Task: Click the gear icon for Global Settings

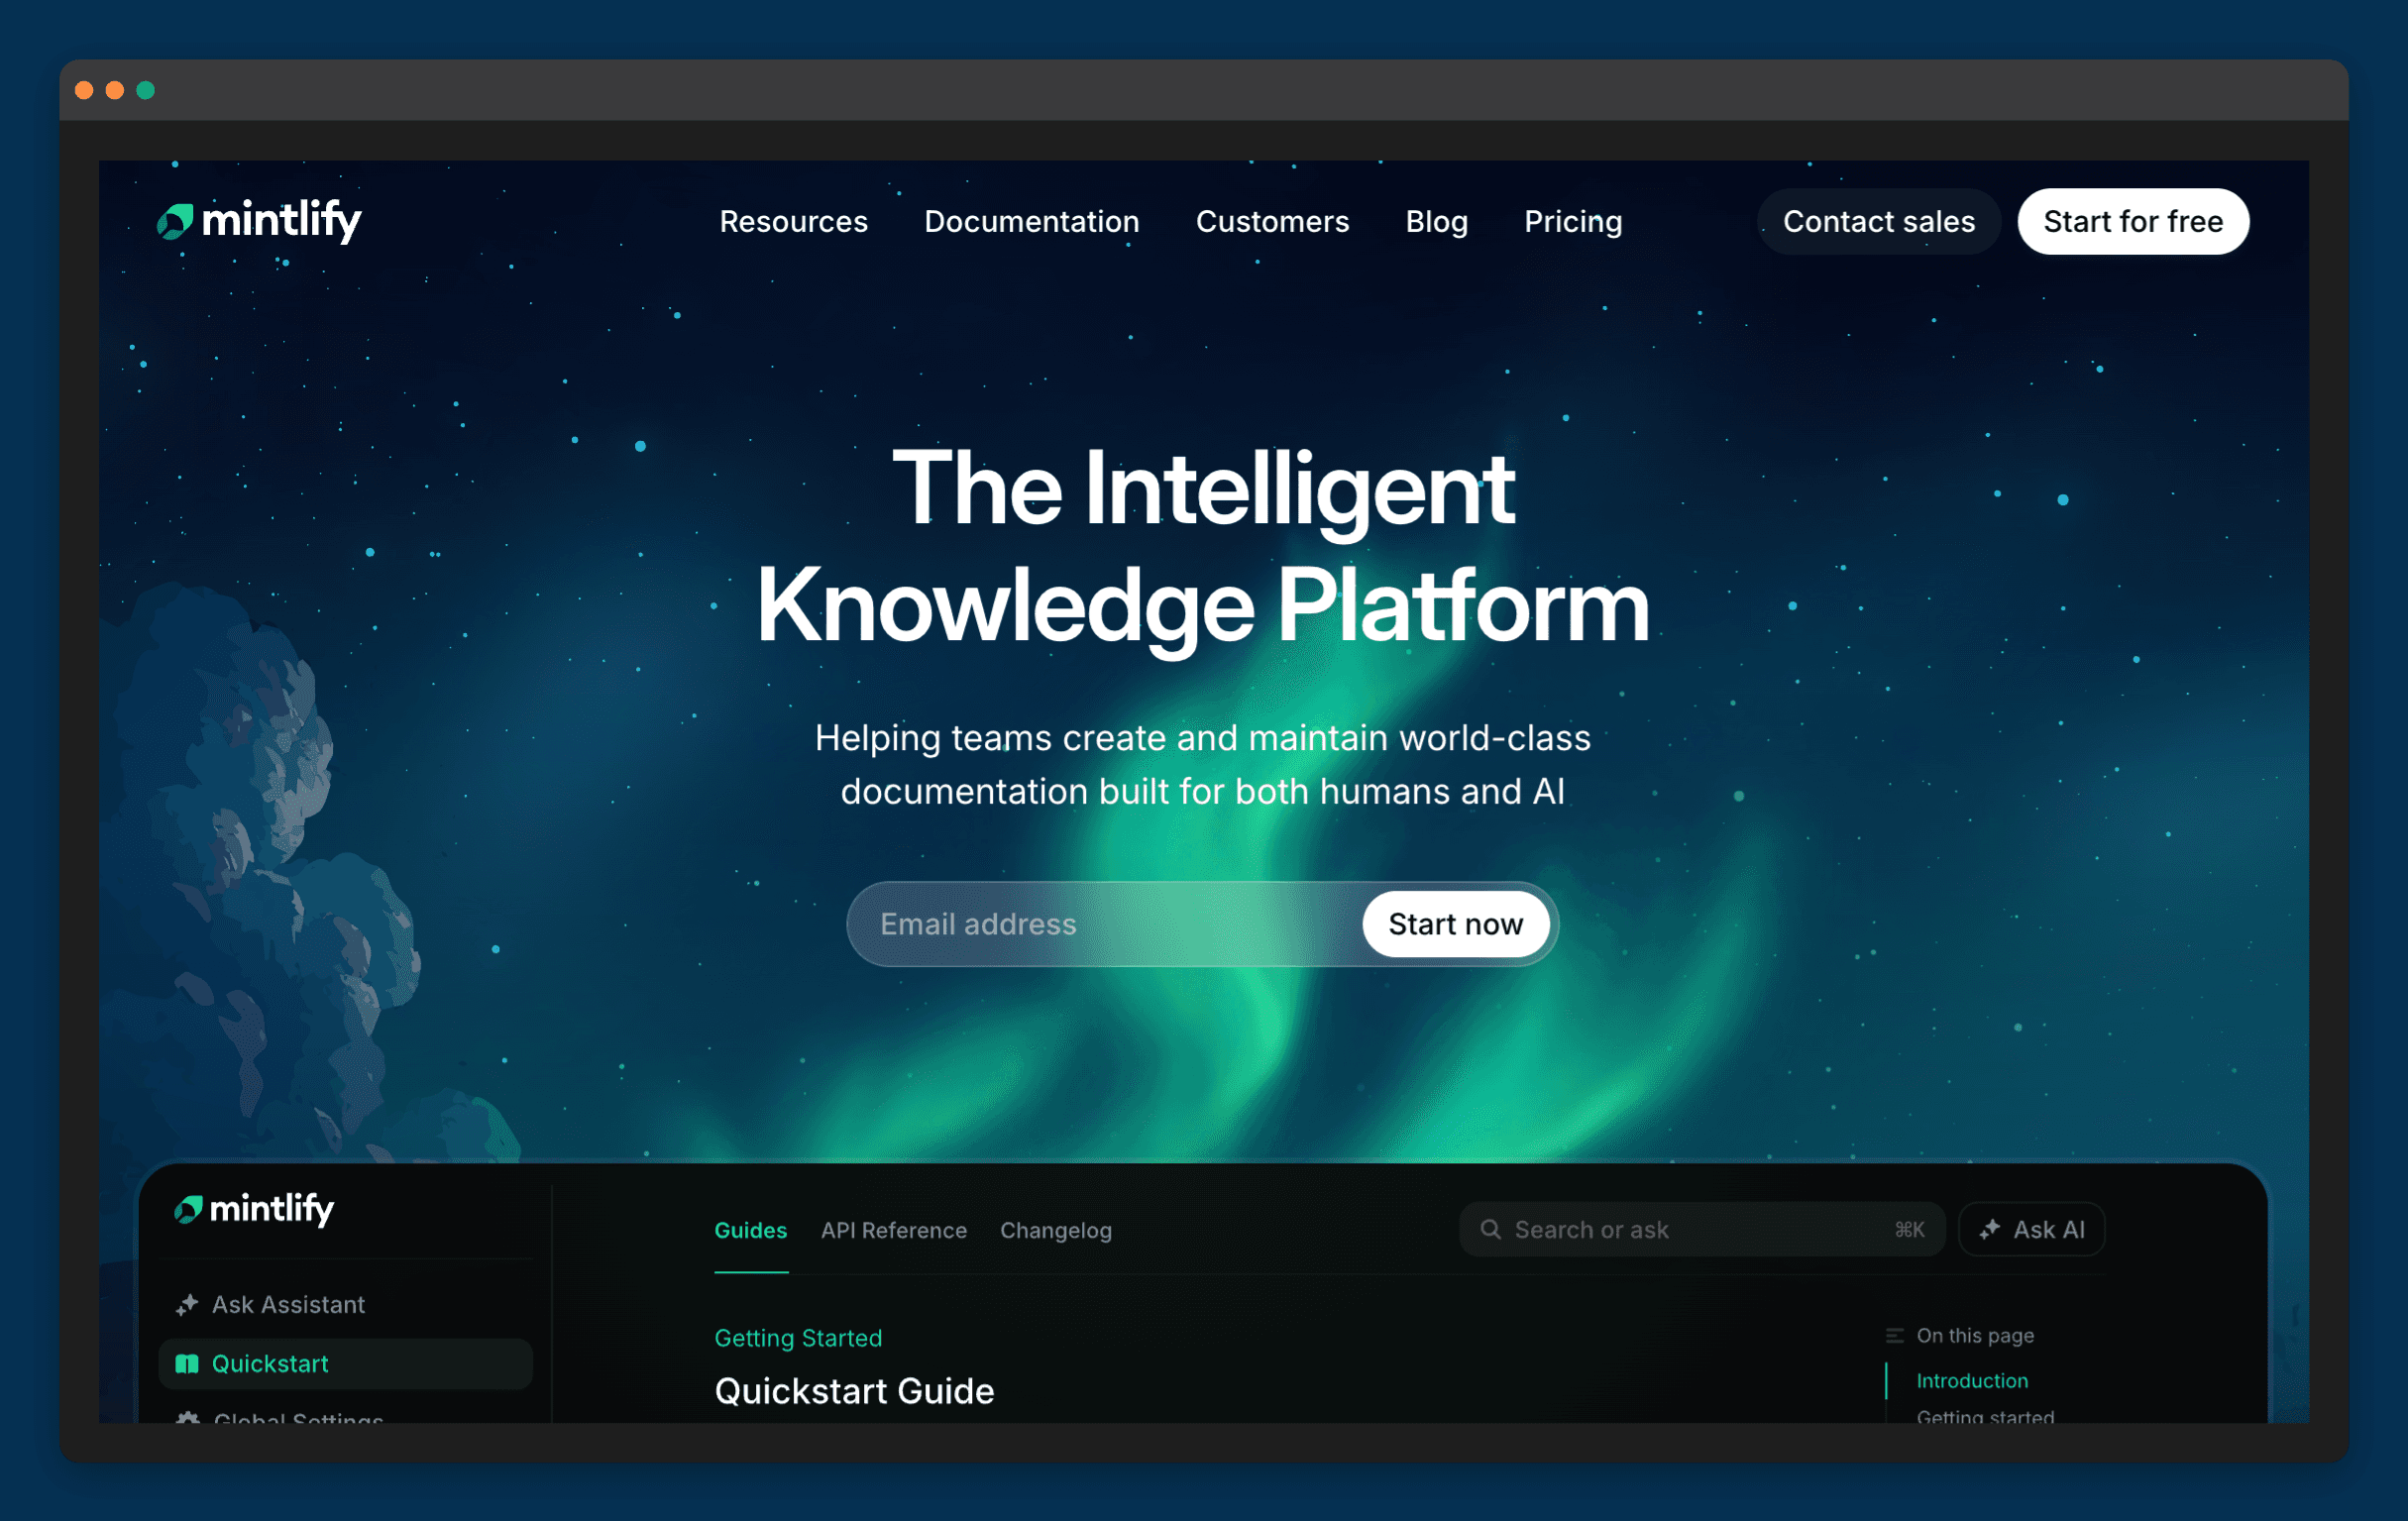Action: [x=187, y=1418]
